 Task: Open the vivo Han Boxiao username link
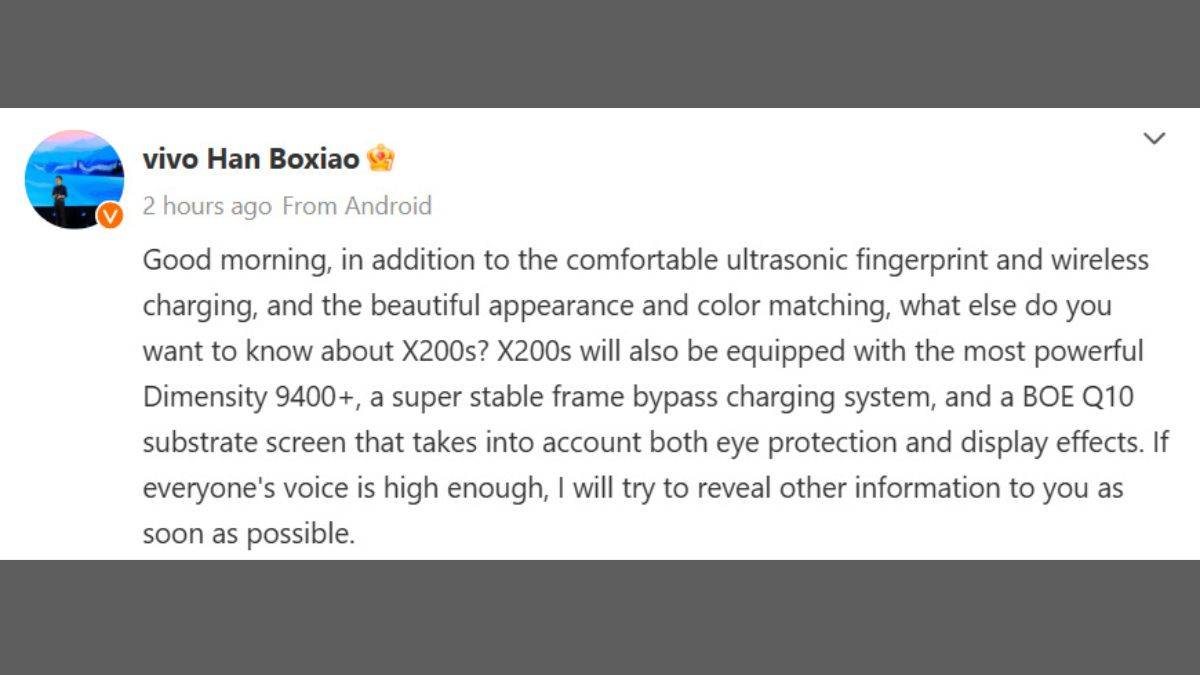[x=251, y=159]
